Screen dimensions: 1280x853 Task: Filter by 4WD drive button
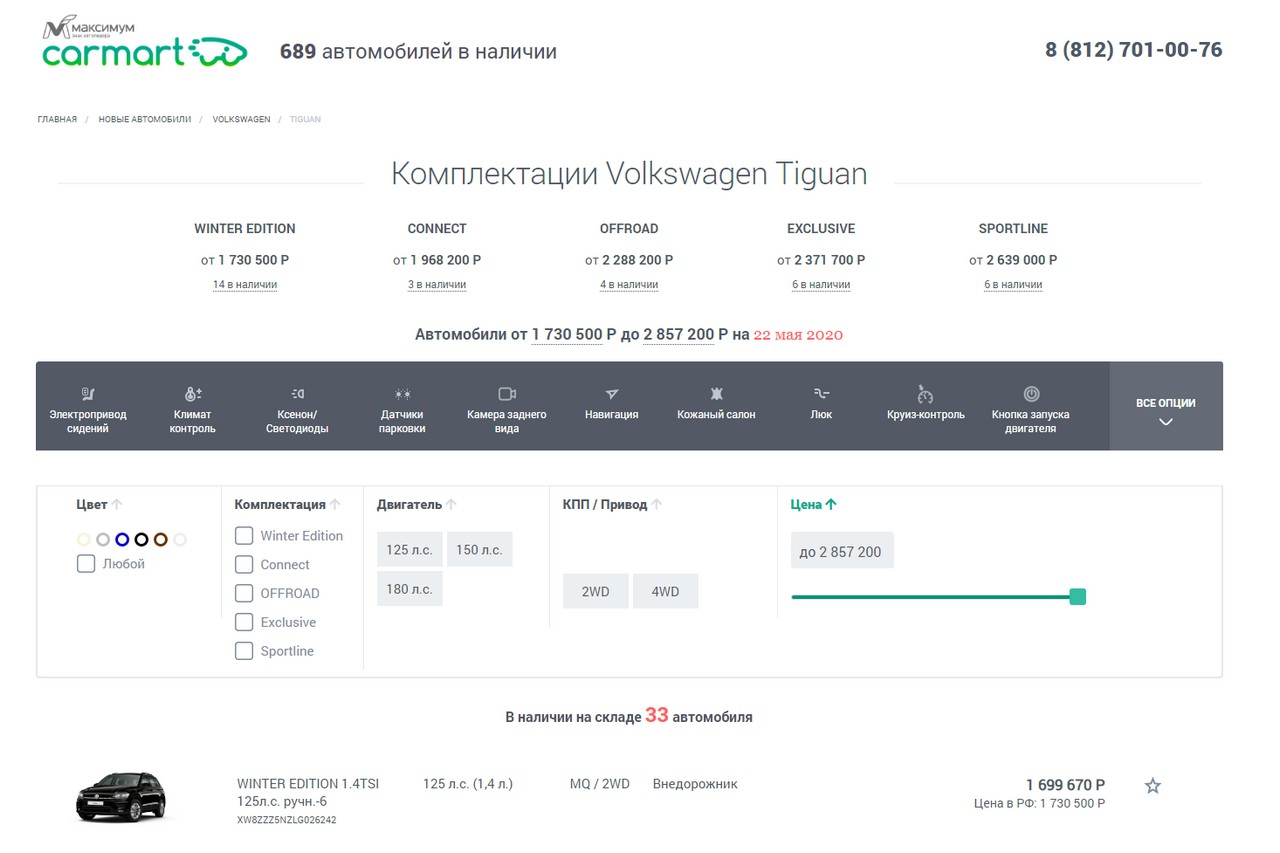(x=665, y=591)
